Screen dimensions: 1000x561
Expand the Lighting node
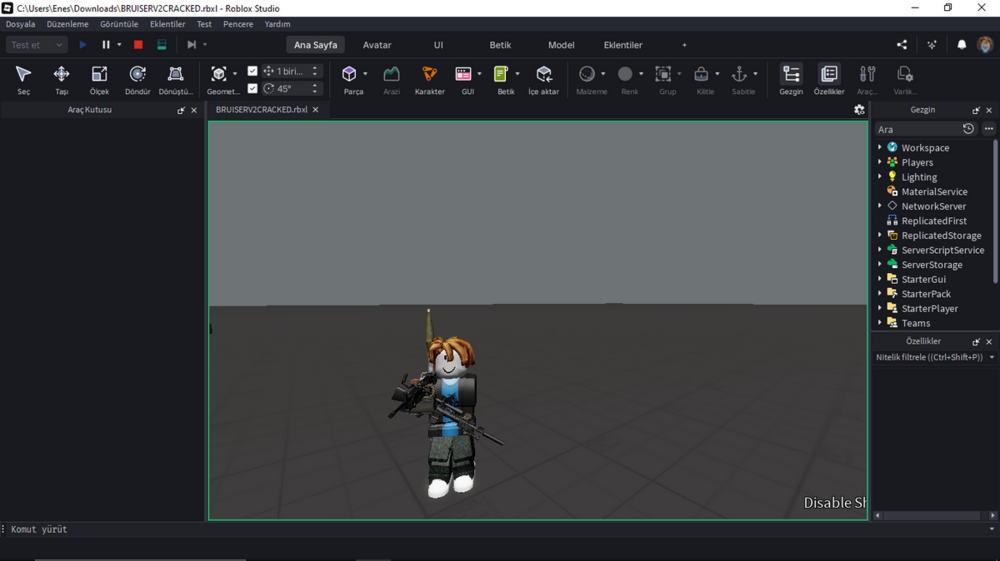coord(880,177)
